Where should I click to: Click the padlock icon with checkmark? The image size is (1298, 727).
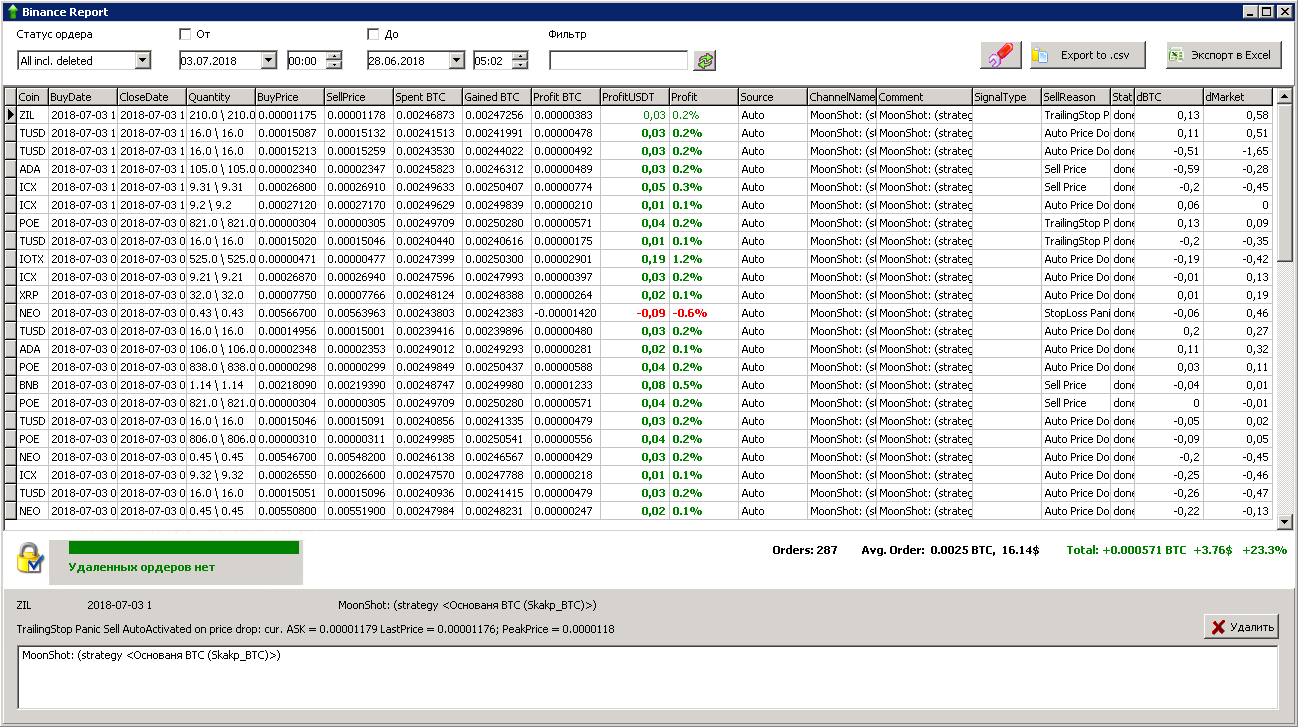pos(30,559)
